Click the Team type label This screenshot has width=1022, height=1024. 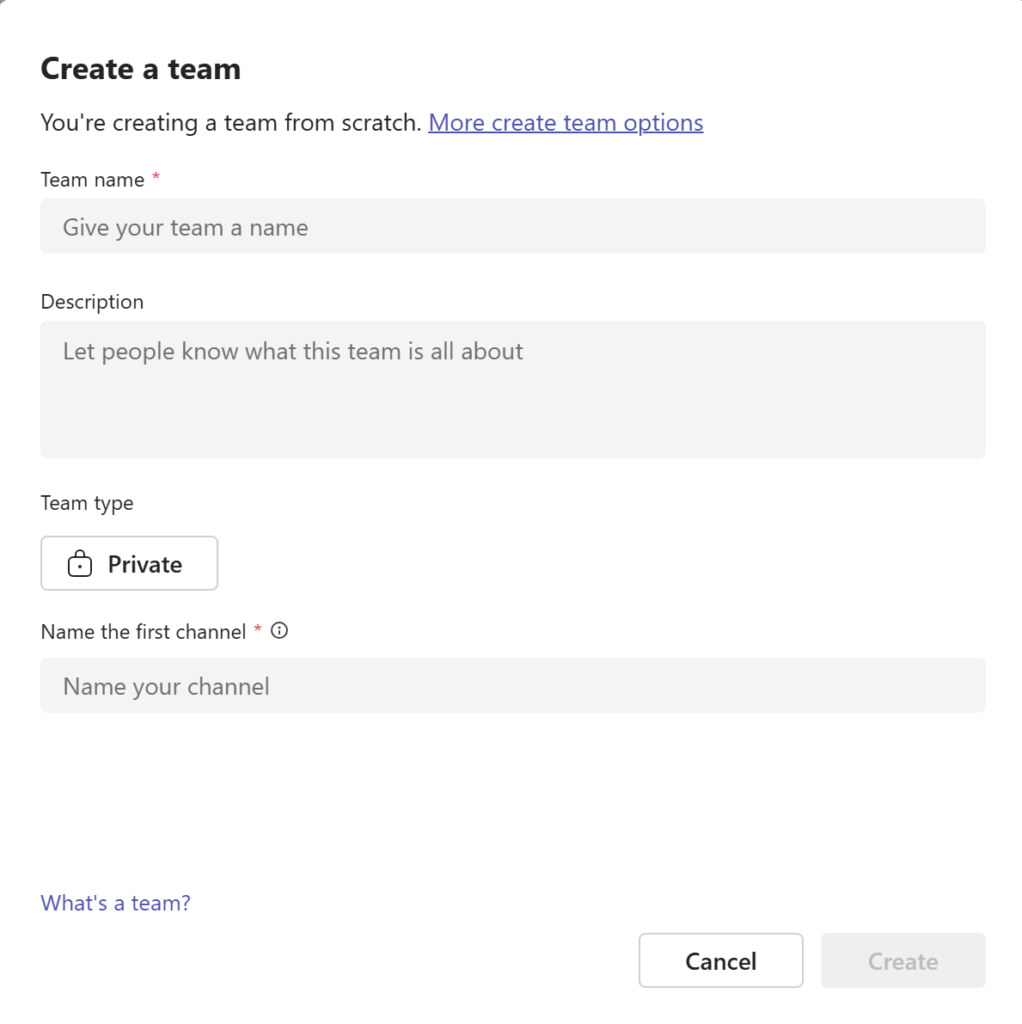[x=87, y=503]
